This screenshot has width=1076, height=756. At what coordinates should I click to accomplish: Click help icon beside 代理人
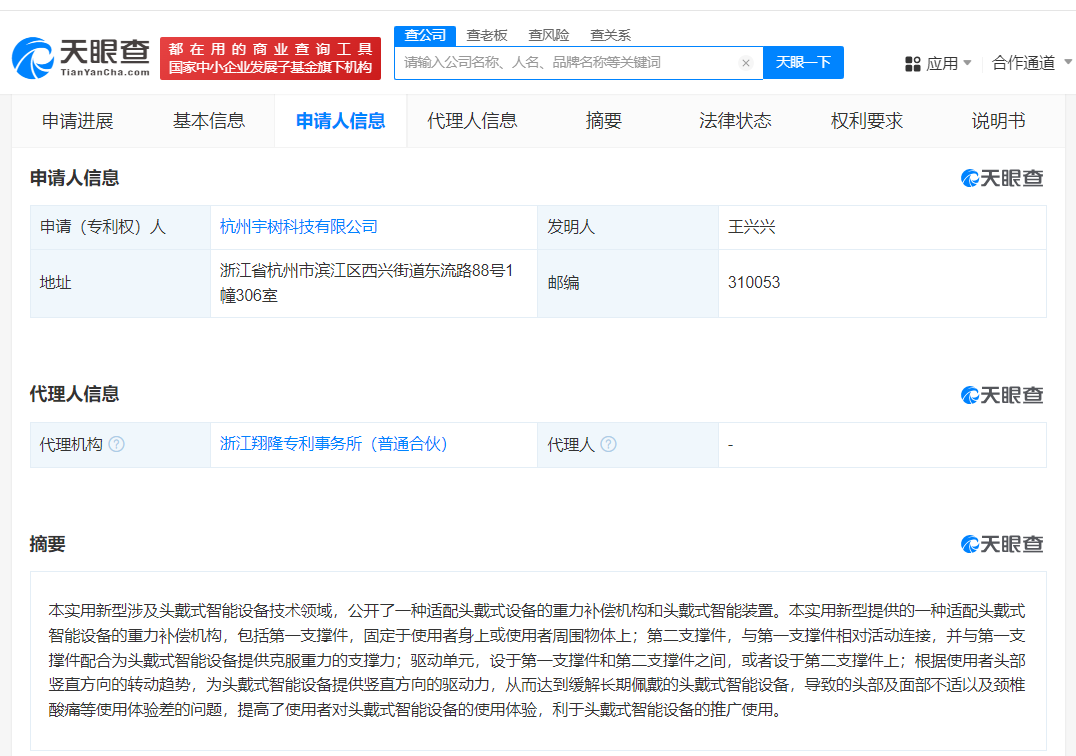pyautogui.click(x=608, y=444)
